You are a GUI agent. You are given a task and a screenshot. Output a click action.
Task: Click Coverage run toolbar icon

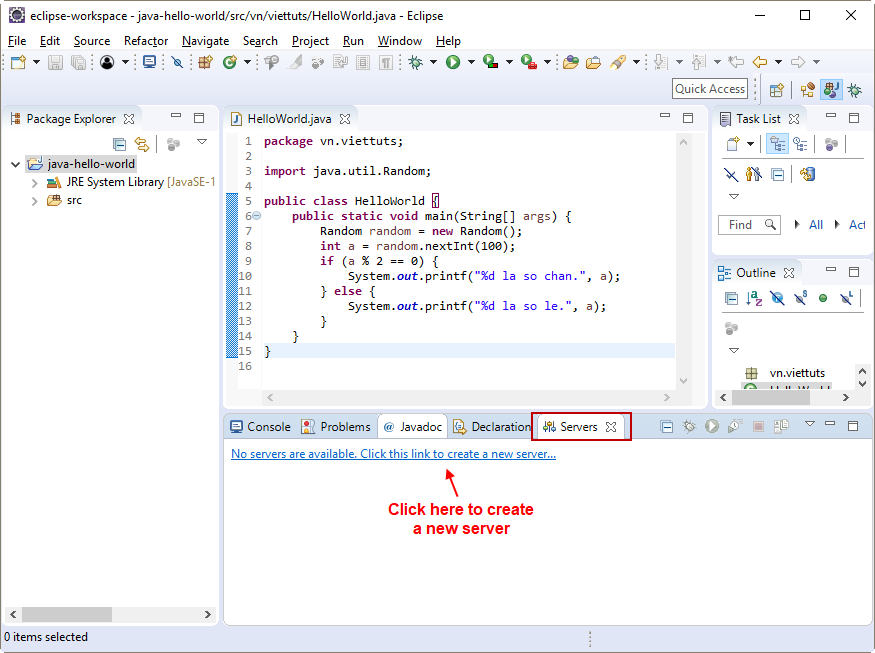click(x=491, y=62)
